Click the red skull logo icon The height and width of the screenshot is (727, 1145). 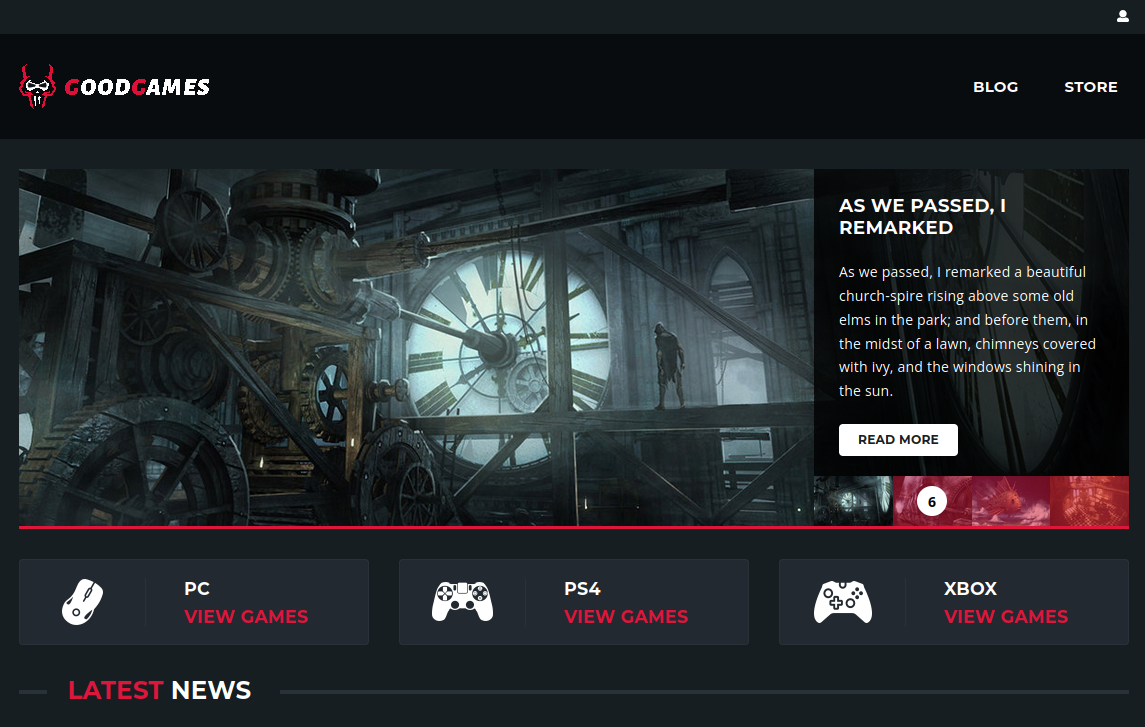click(x=37, y=87)
